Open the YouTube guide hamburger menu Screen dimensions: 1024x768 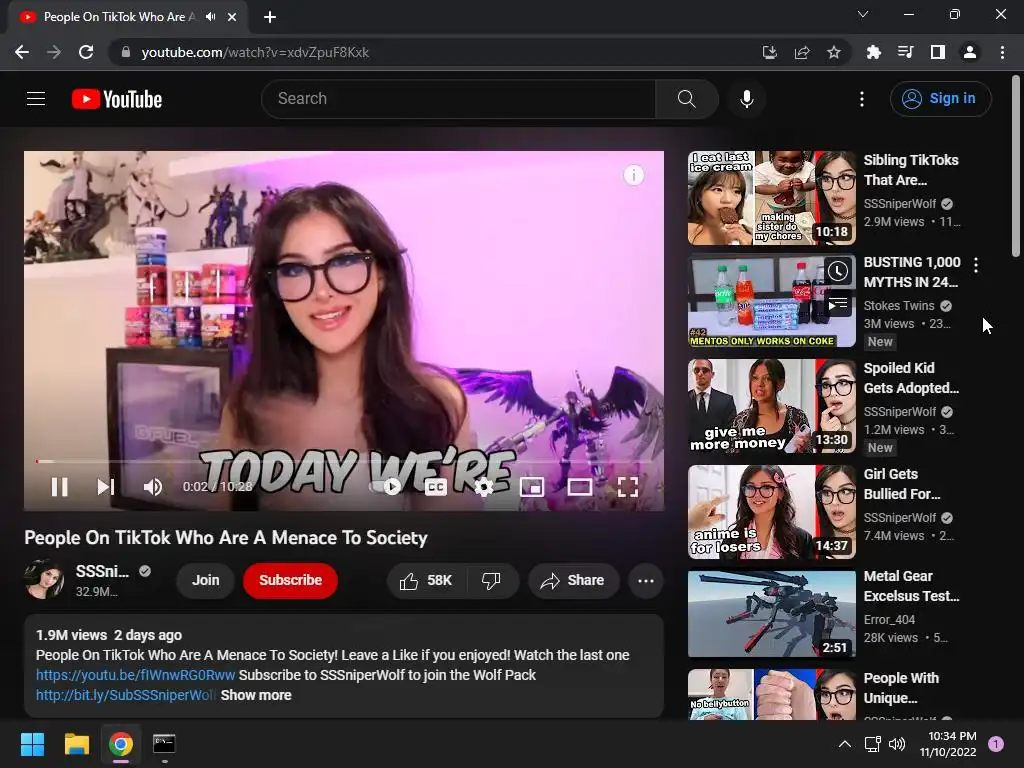[36, 99]
